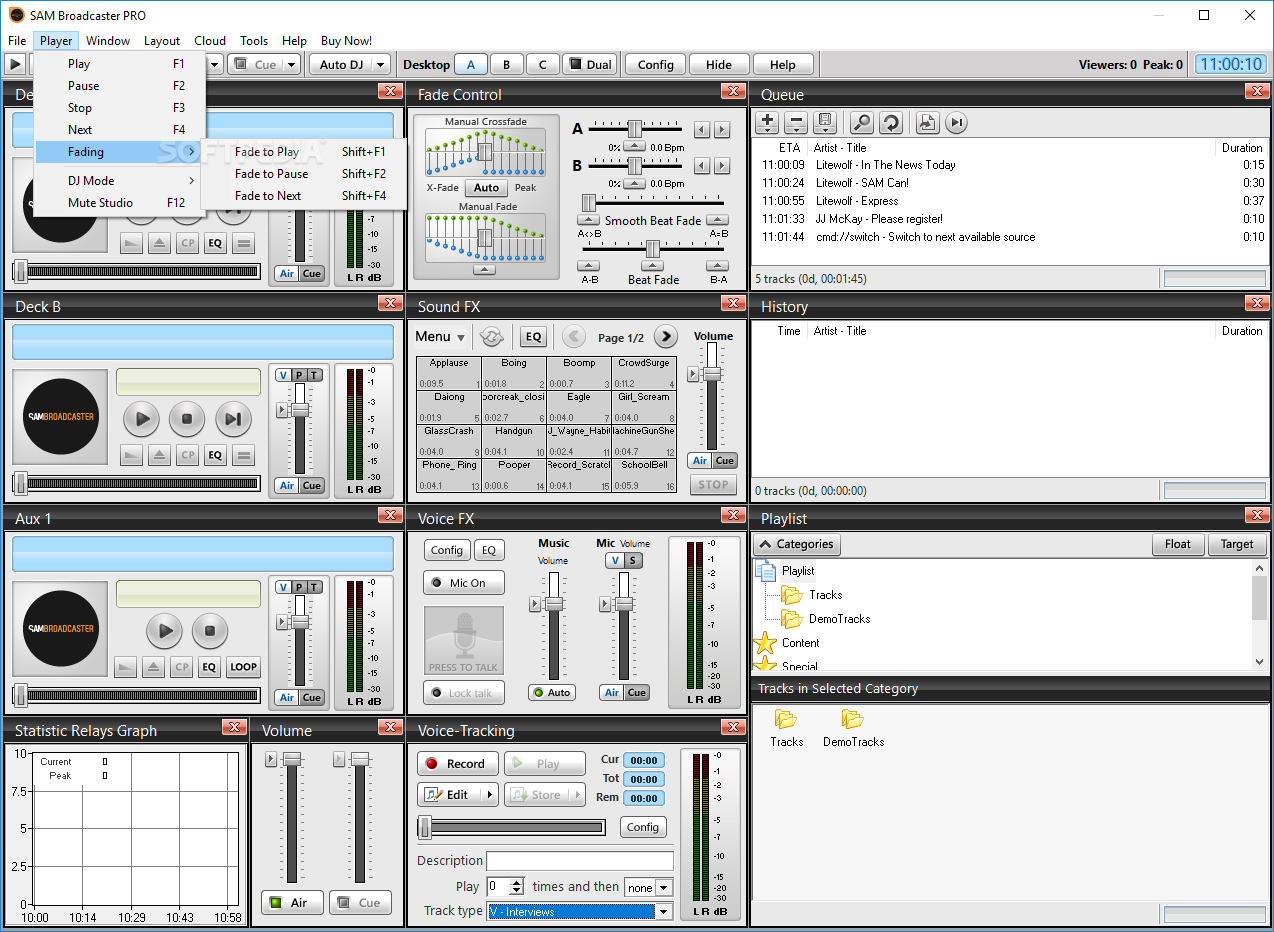Viewport: 1274px width, 932px height.
Task: Open the Track type combo box
Action: click(580, 911)
